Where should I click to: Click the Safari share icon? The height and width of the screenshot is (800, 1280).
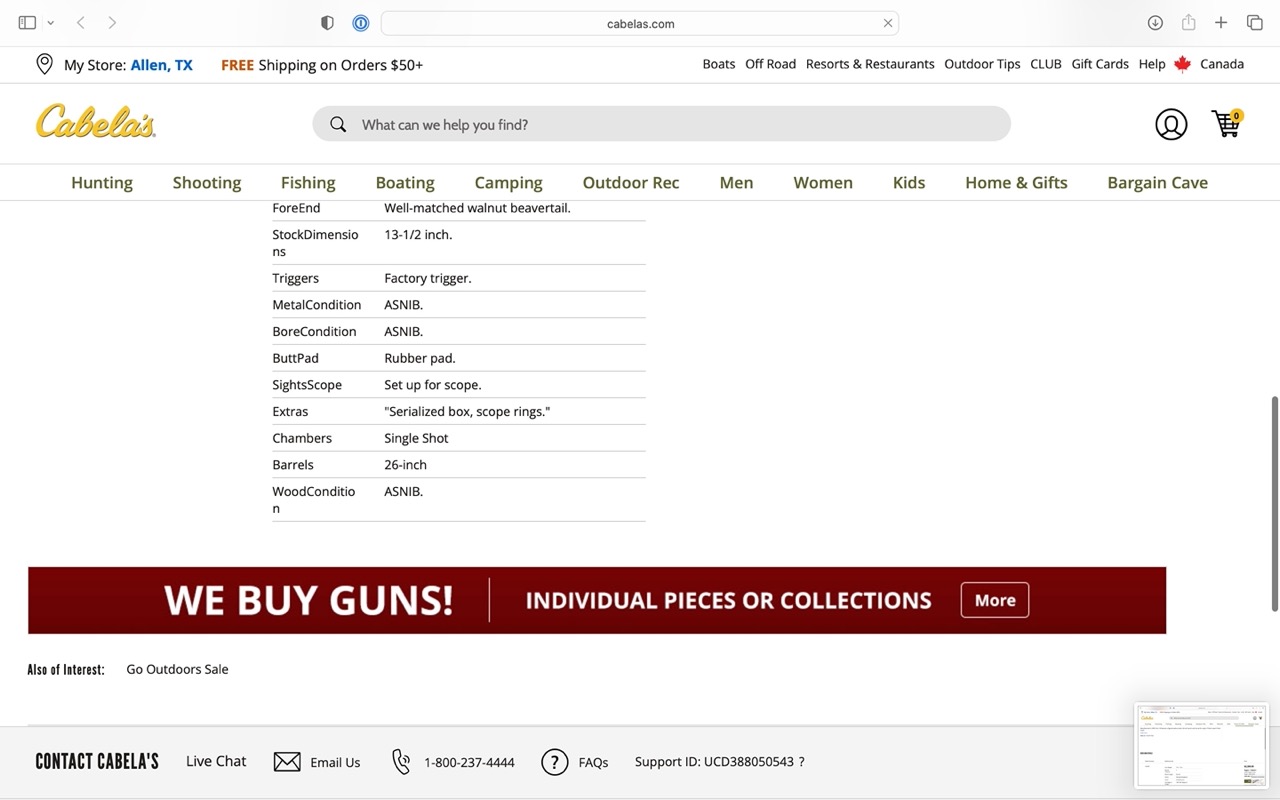(x=1188, y=23)
